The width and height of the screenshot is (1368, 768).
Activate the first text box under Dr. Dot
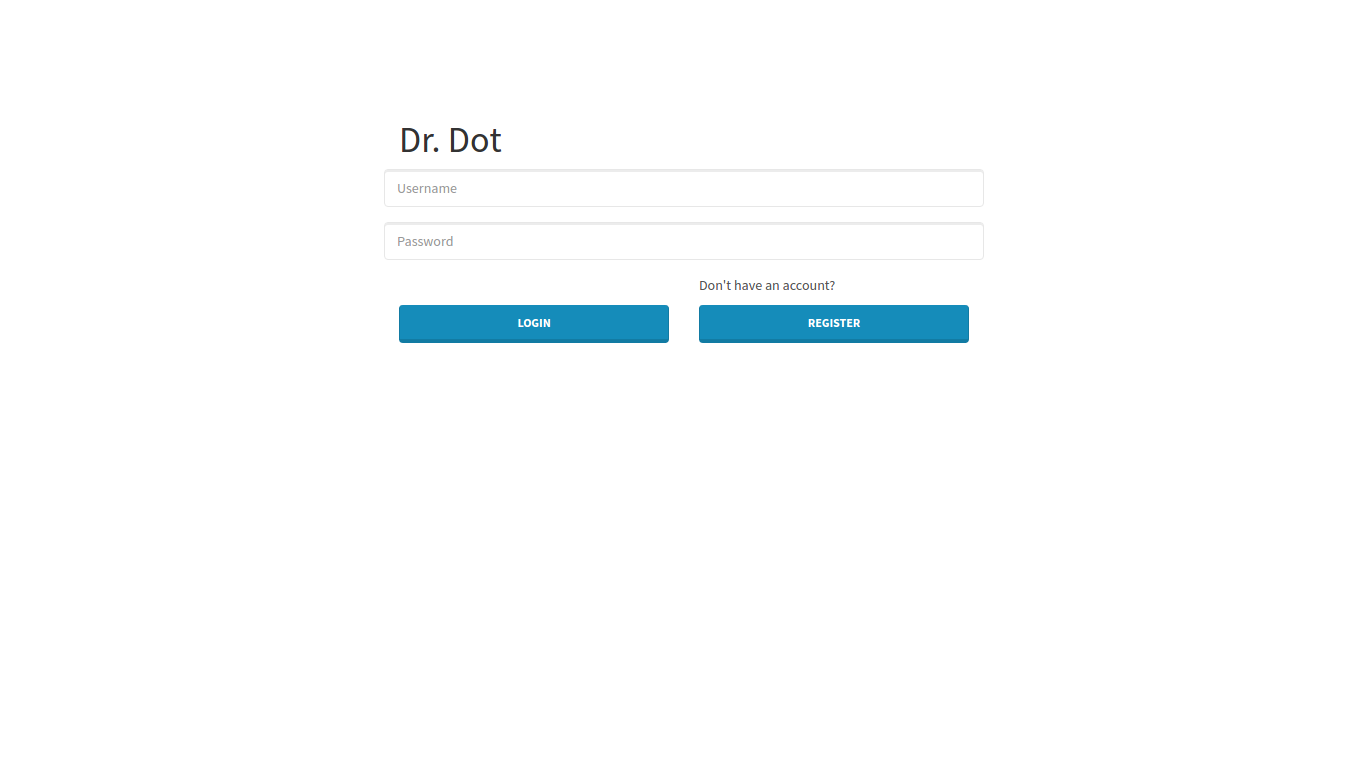tap(684, 188)
